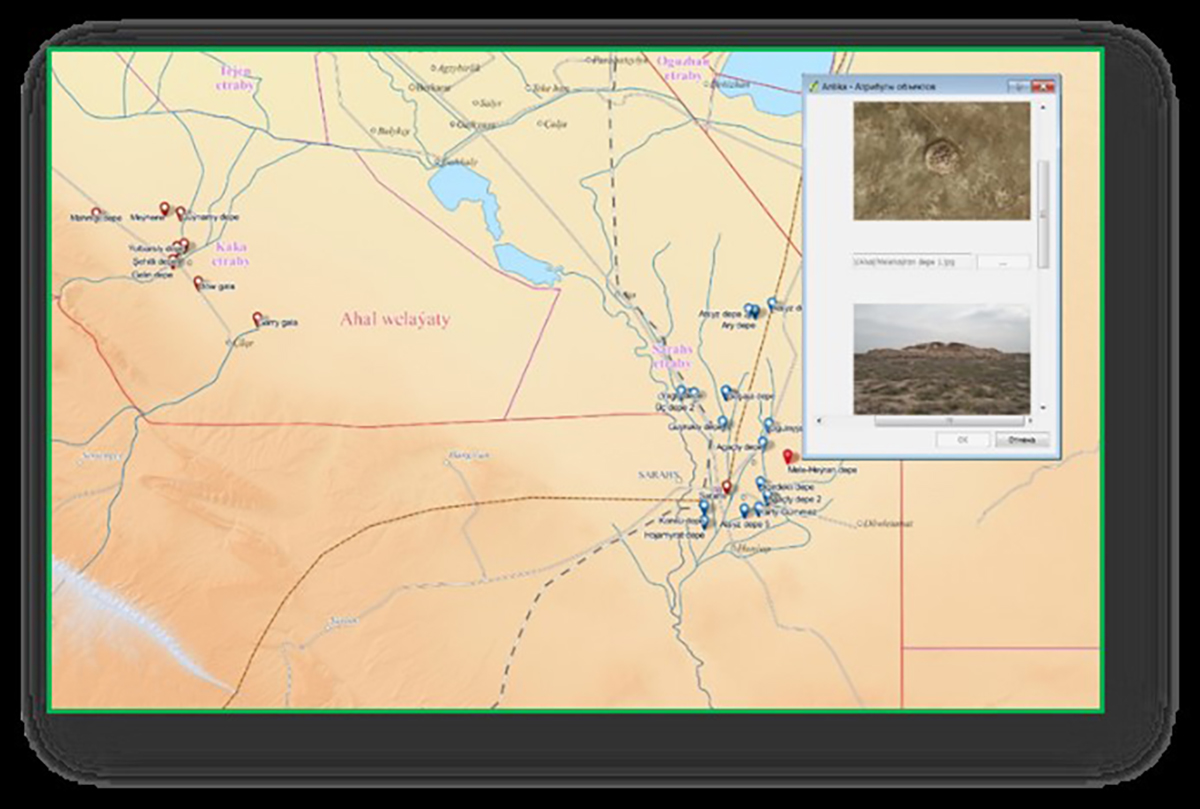Click the aerial satellite photo of the mound
The height and width of the screenshot is (809, 1200).
pos(941,160)
